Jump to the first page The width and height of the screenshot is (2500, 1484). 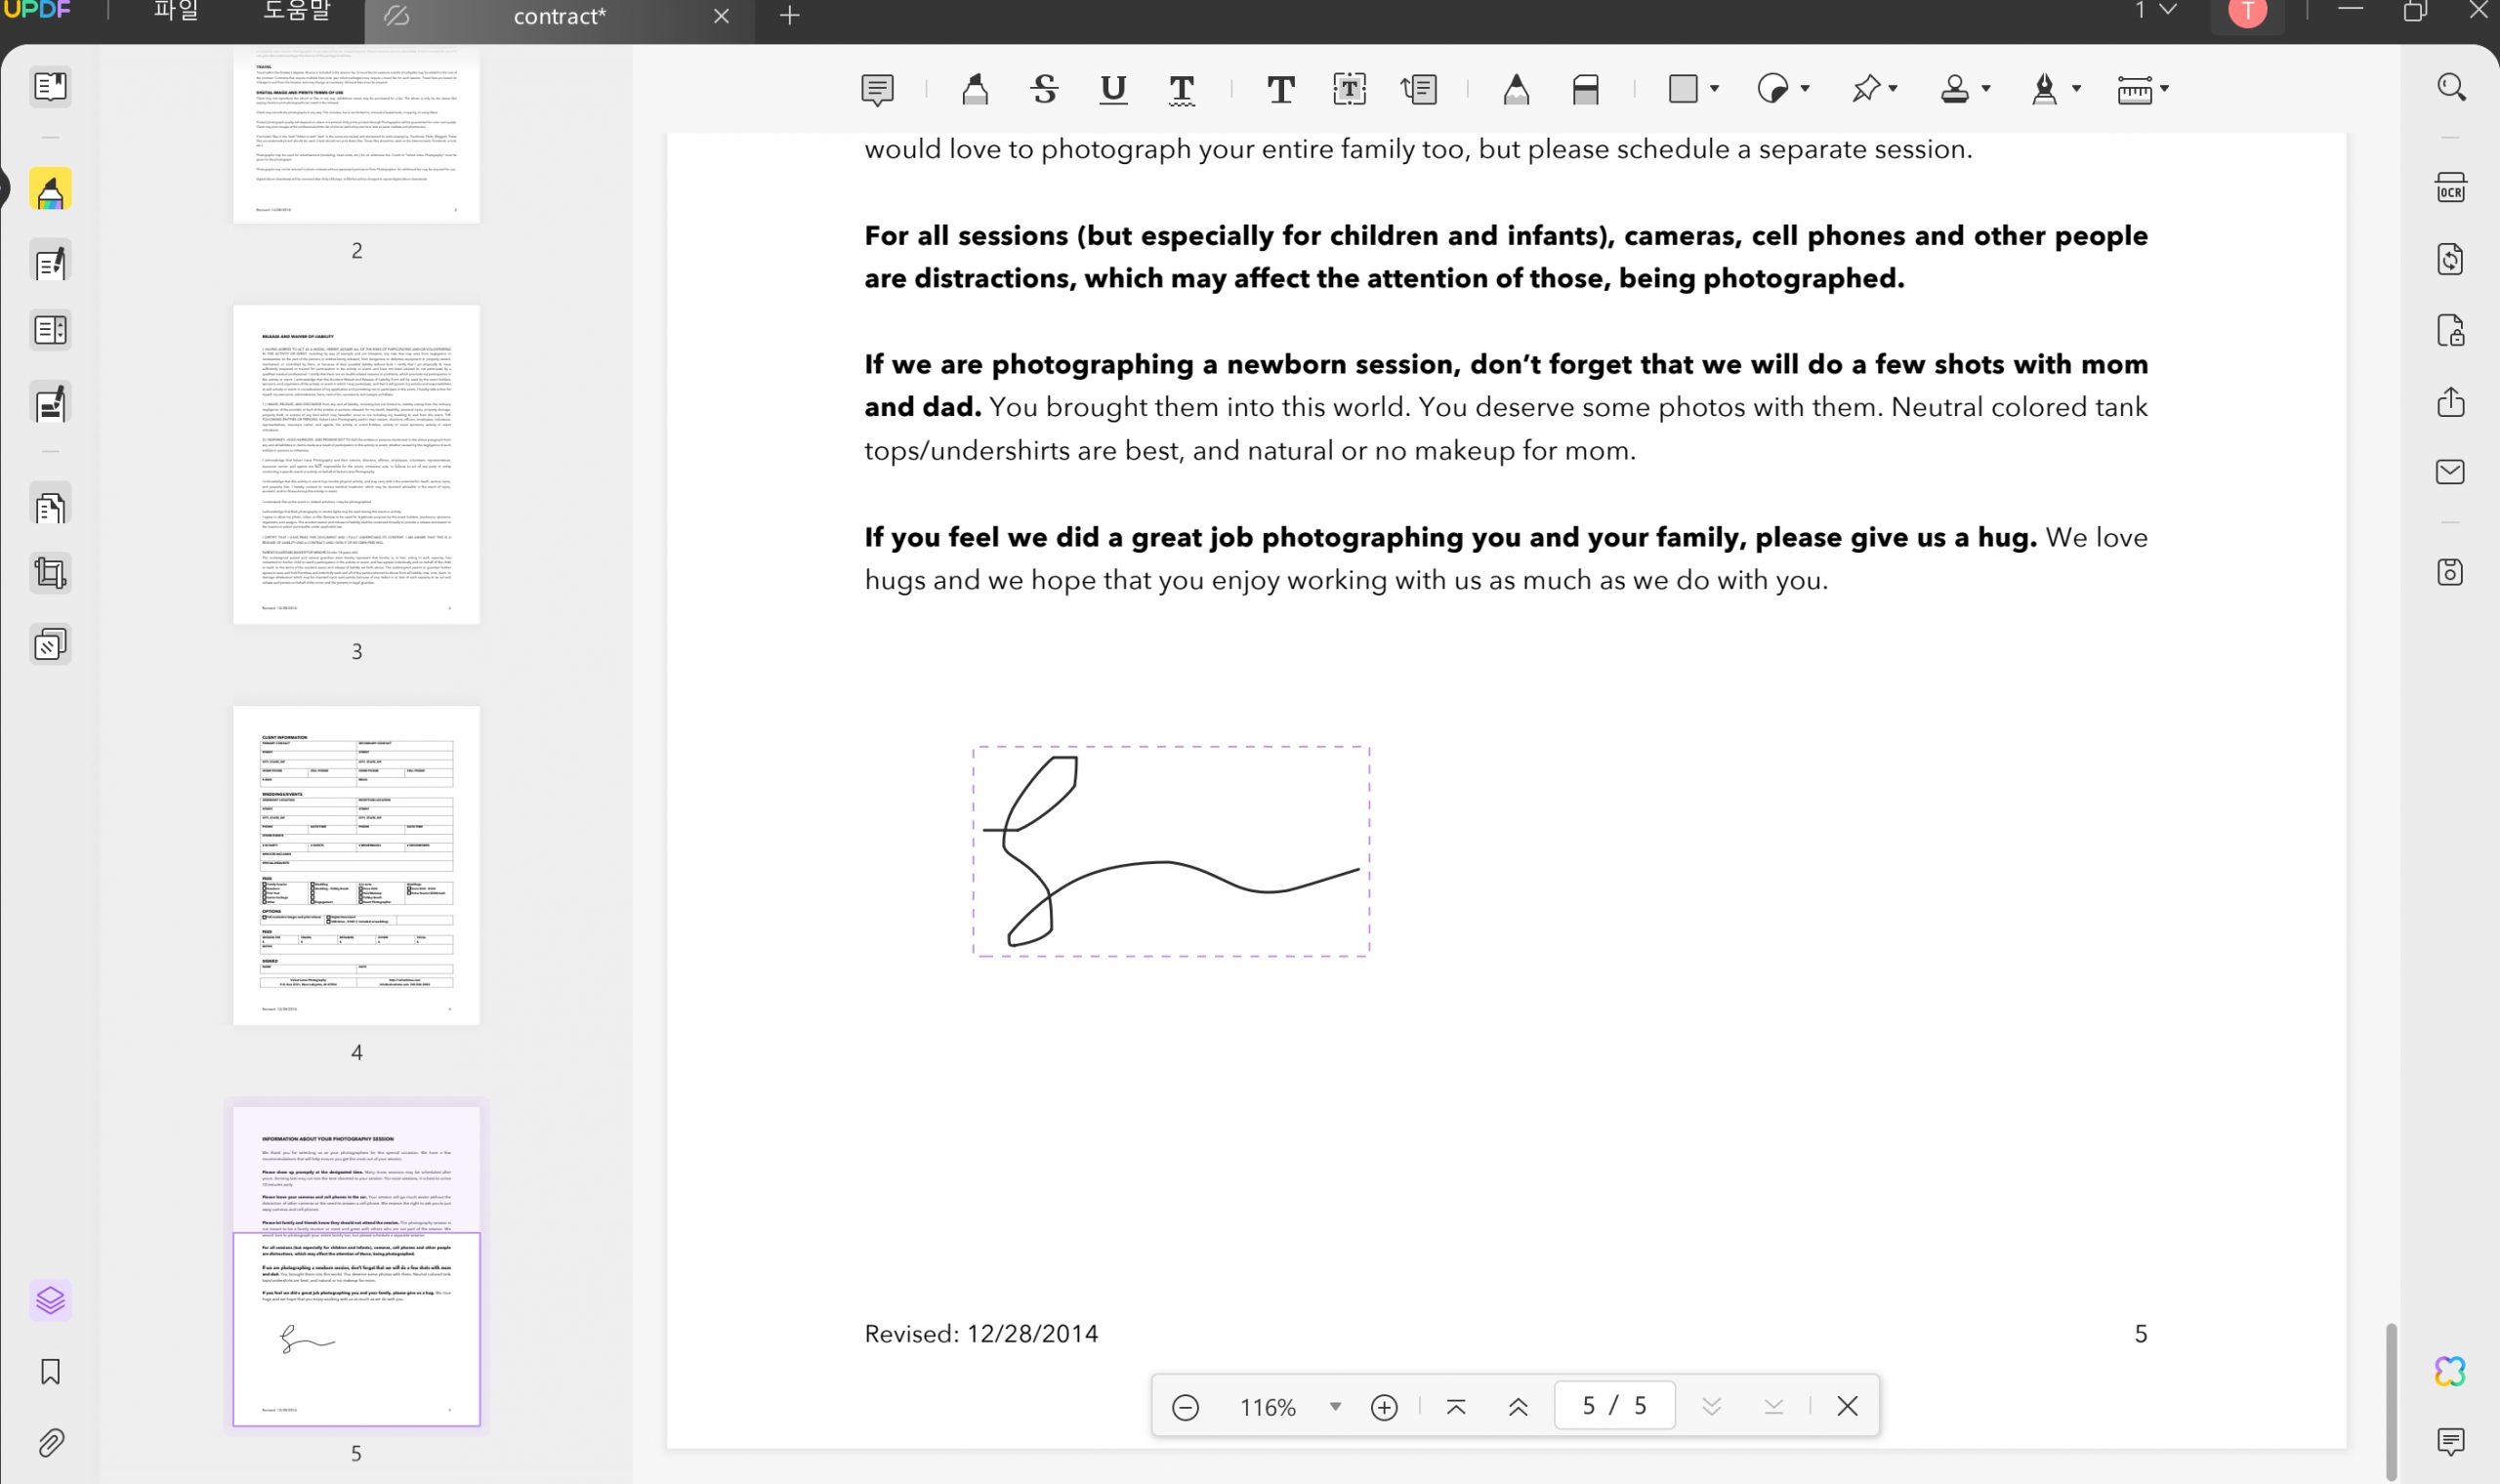(x=1456, y=1408)
